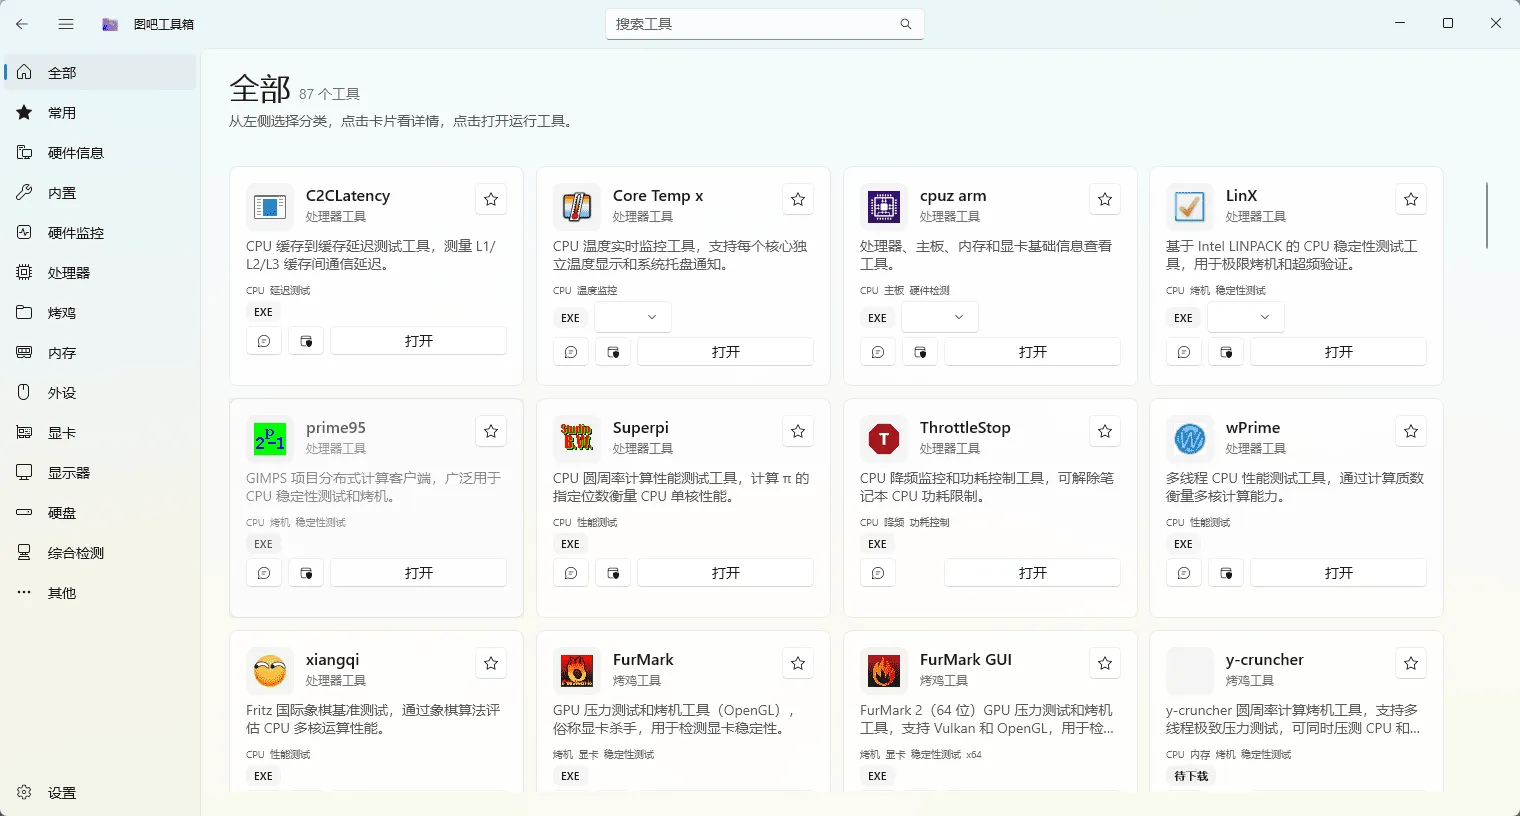Click comment icon on C2CLatency card
Viewport: 1520px width, 816px height.
(264, 341)
